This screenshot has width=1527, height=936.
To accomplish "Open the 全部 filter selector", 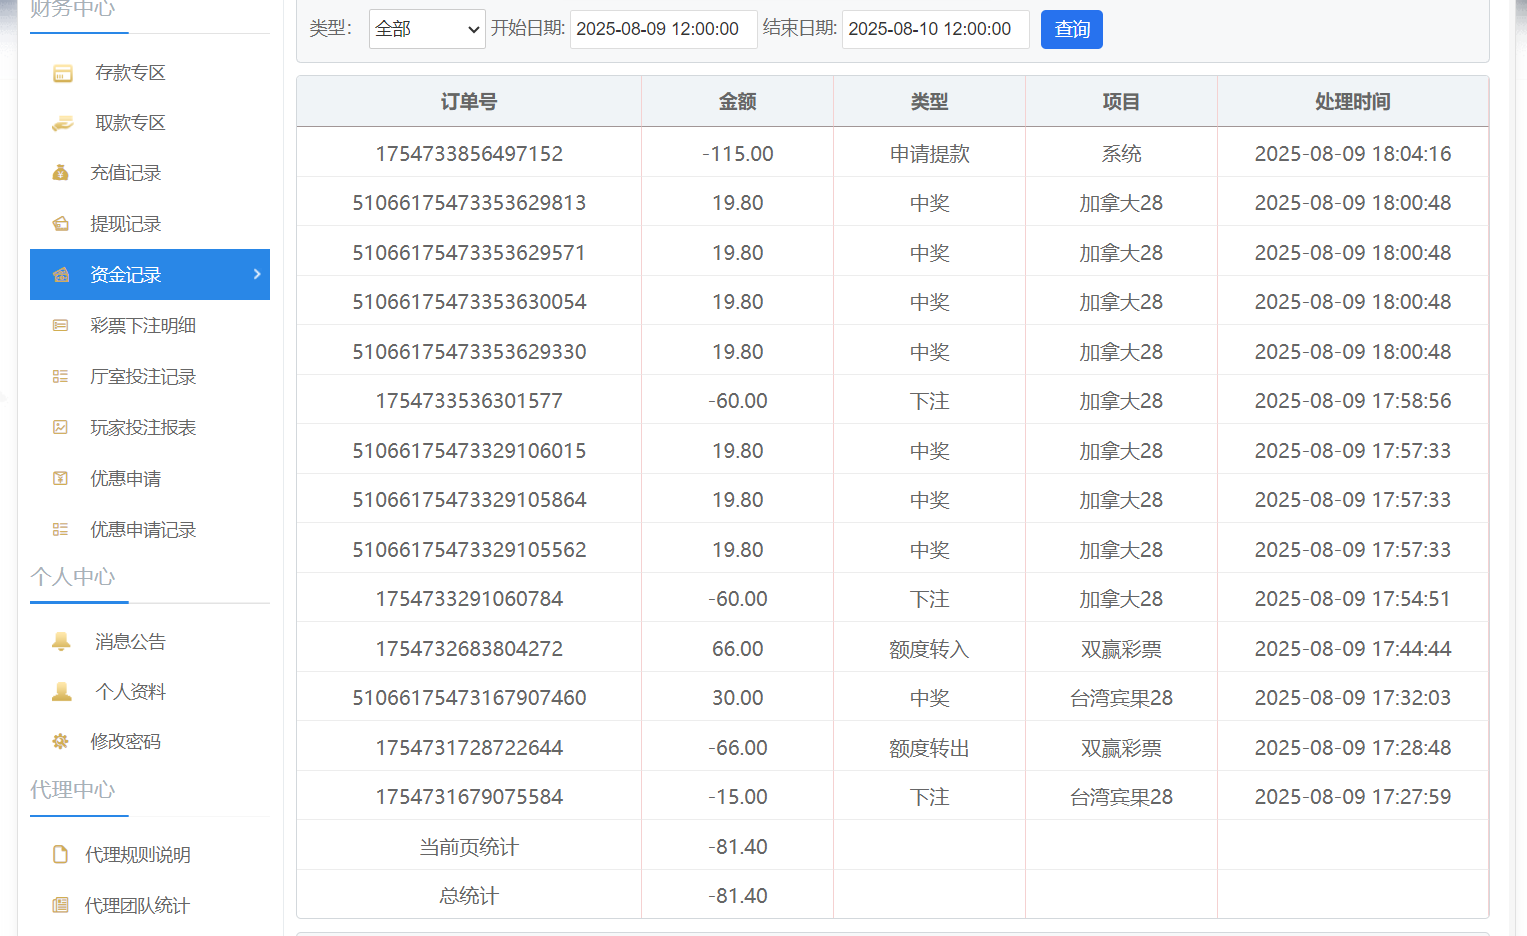I will coord(427,29).
